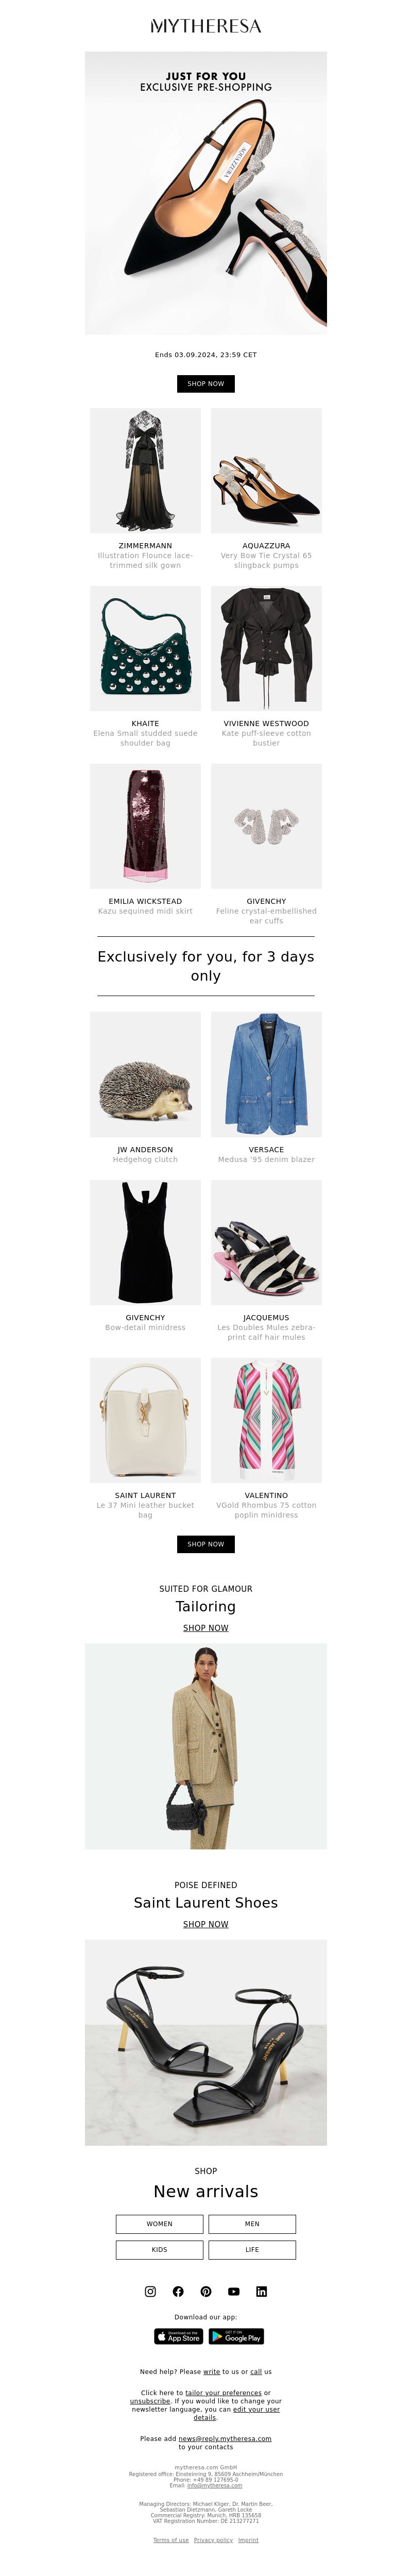This screenshot has height=2576, width=412.
Task: Click the Mytheresa logo at top
Action: point(206,26)
